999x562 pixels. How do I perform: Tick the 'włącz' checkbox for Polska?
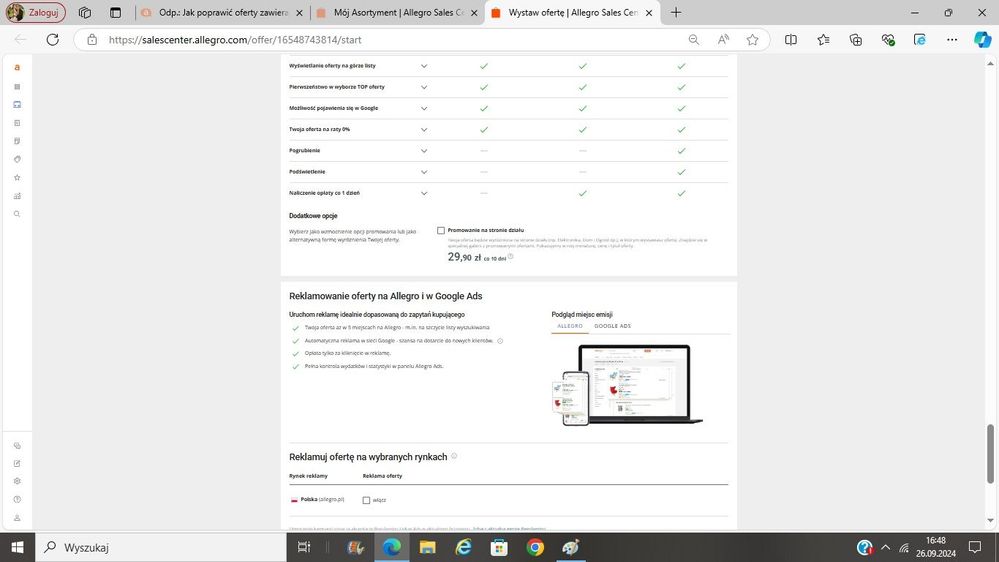[366, 500]
